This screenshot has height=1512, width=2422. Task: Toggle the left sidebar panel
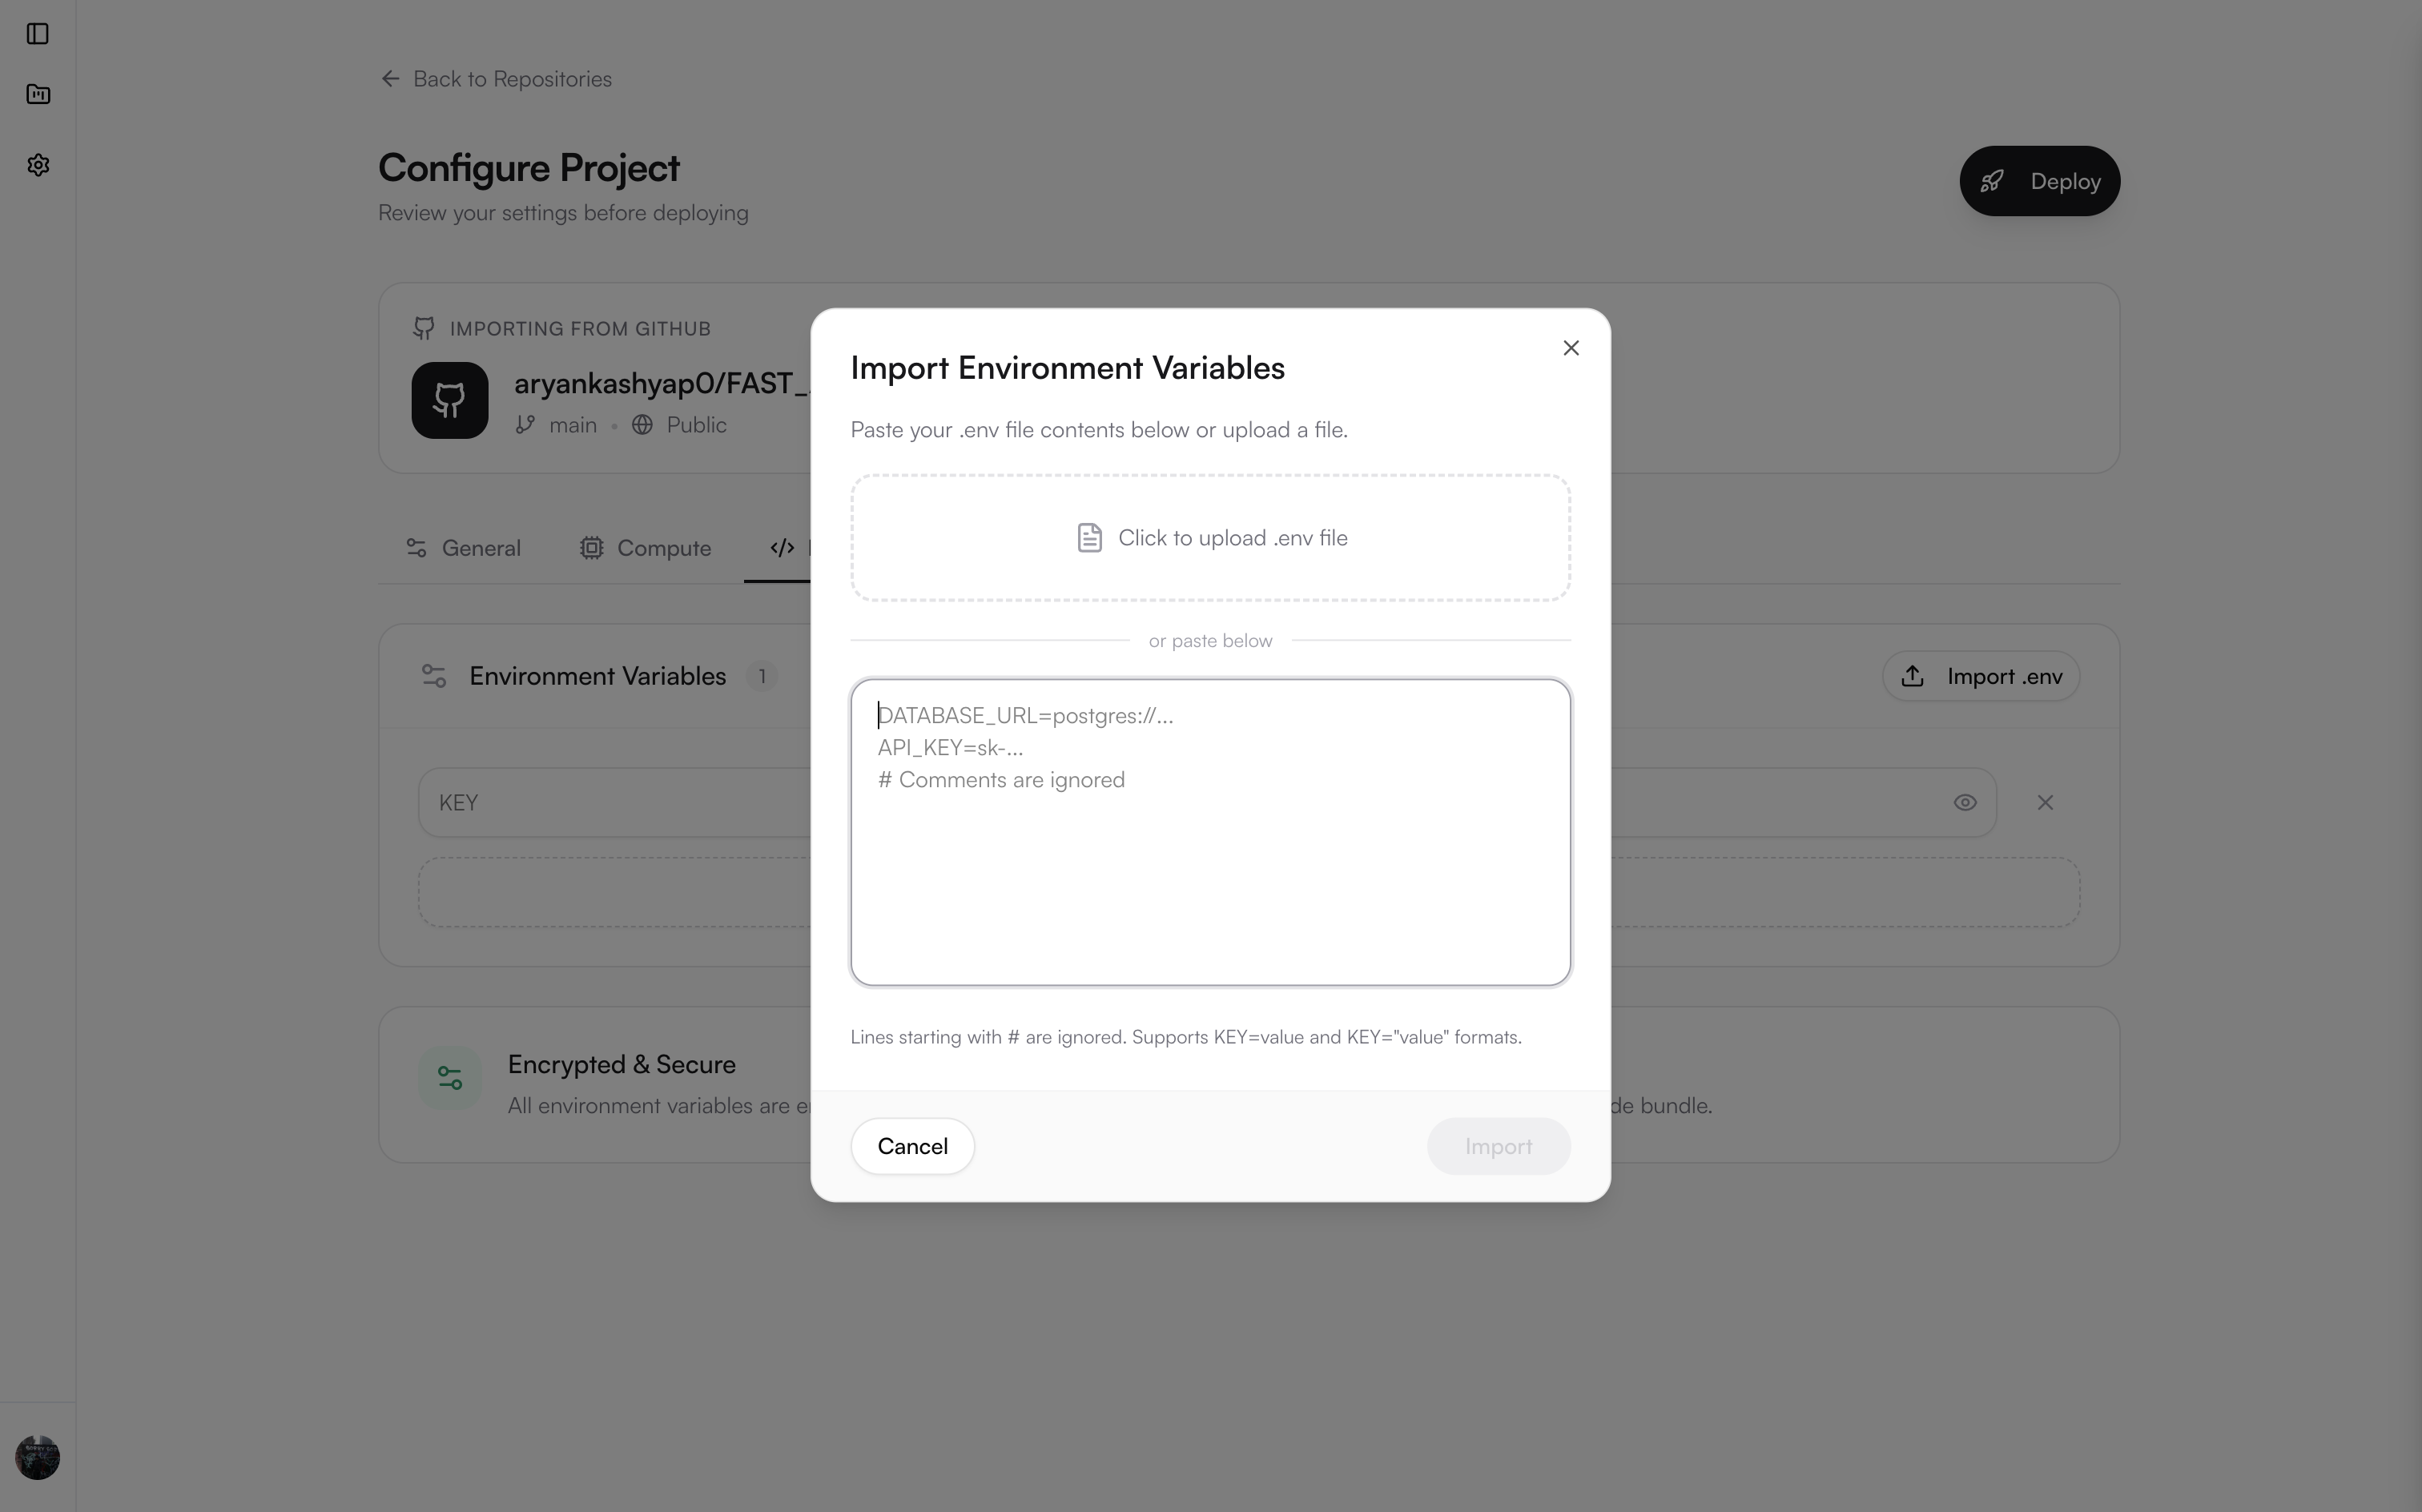[38, 34]
